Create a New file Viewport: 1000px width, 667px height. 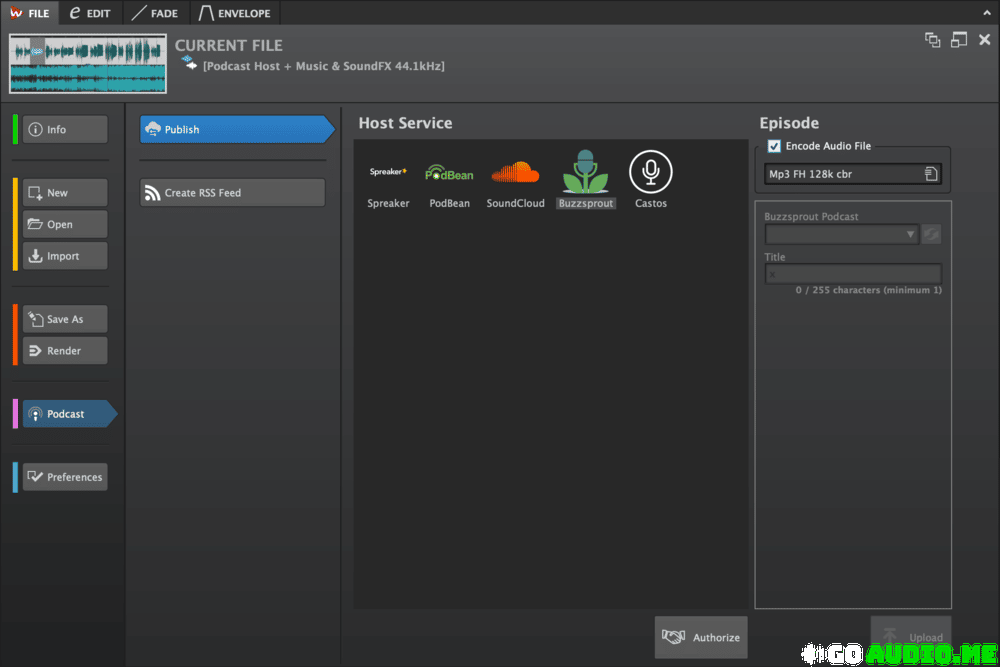coord(65,193)
